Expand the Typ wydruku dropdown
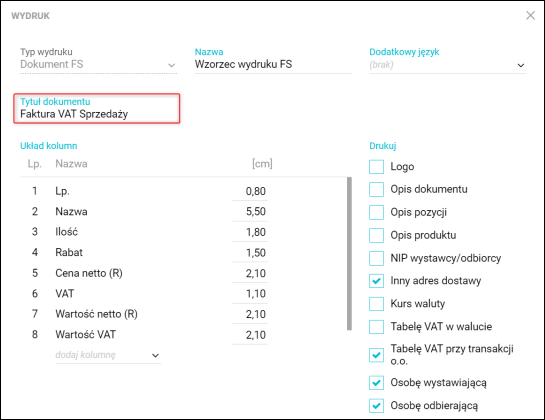545x420 pixels. click(x=98, y=65)
